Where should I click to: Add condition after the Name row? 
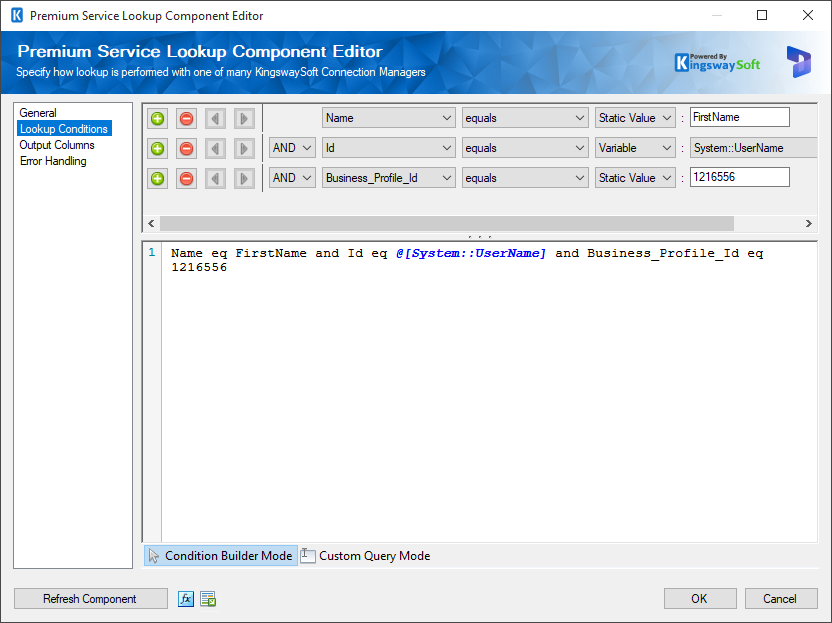(158, 118)
